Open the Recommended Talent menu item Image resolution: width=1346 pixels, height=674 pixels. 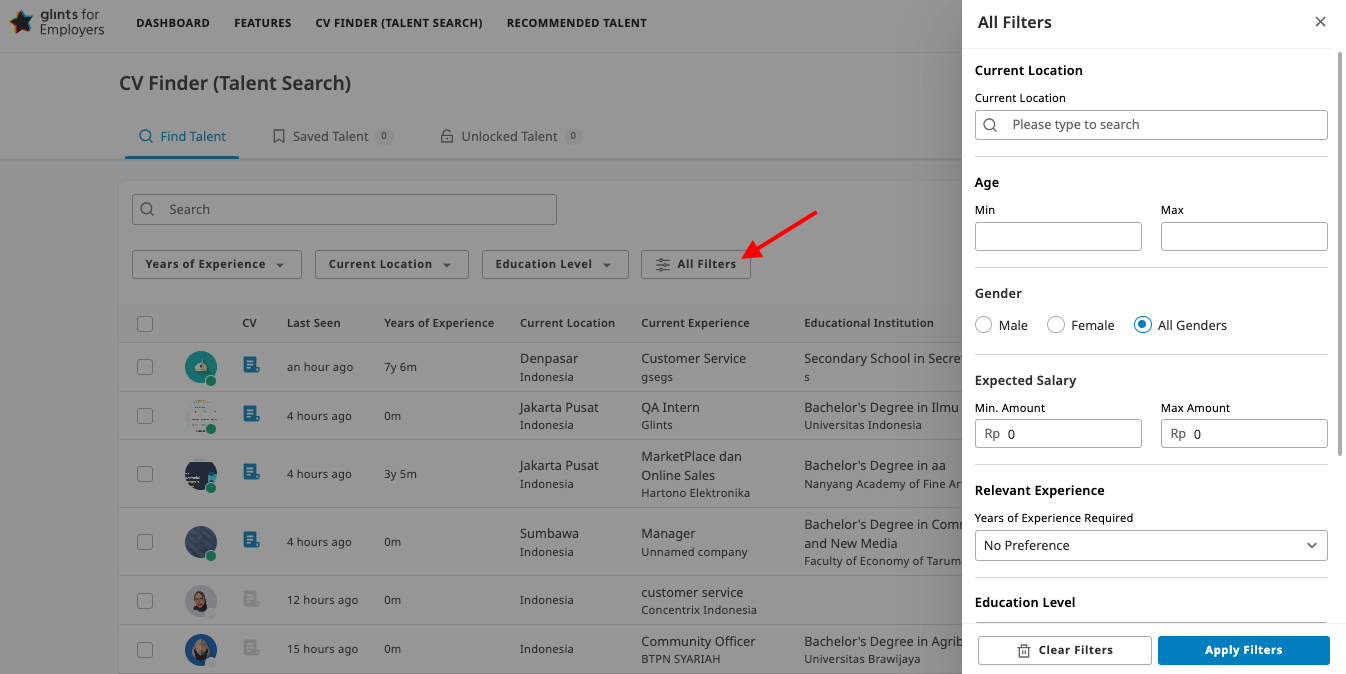click(x=577, y=22)
